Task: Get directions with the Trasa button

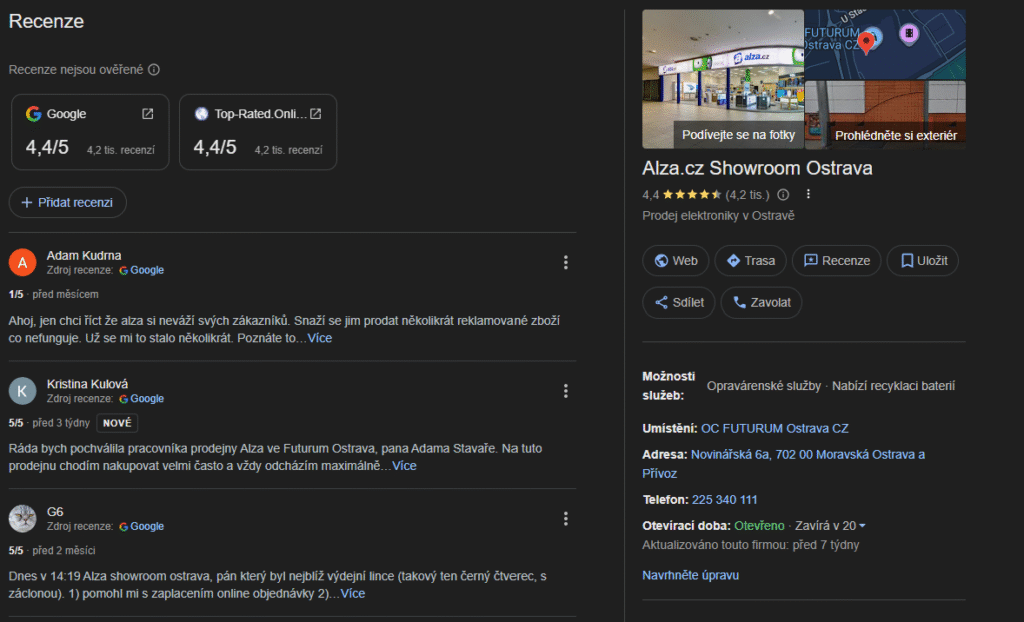Action: tap(751, 261)
